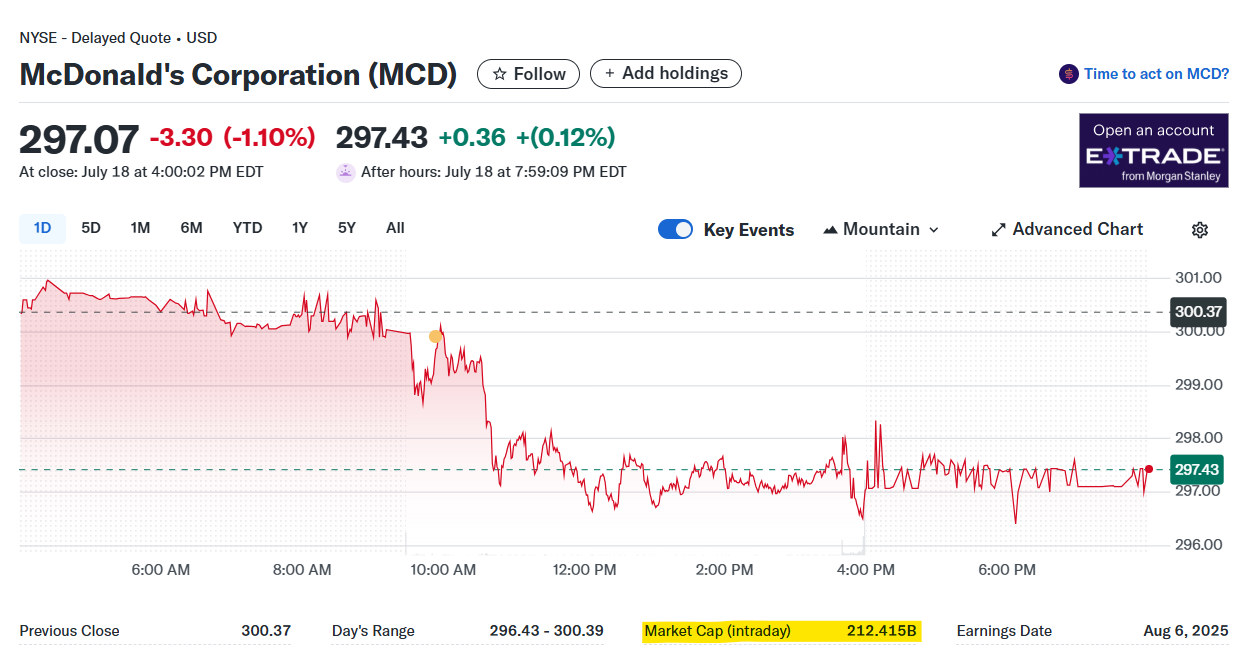Viewport: 1255px width, 657px height.
Task: Click the after hours moon icon
Action: 345,172
